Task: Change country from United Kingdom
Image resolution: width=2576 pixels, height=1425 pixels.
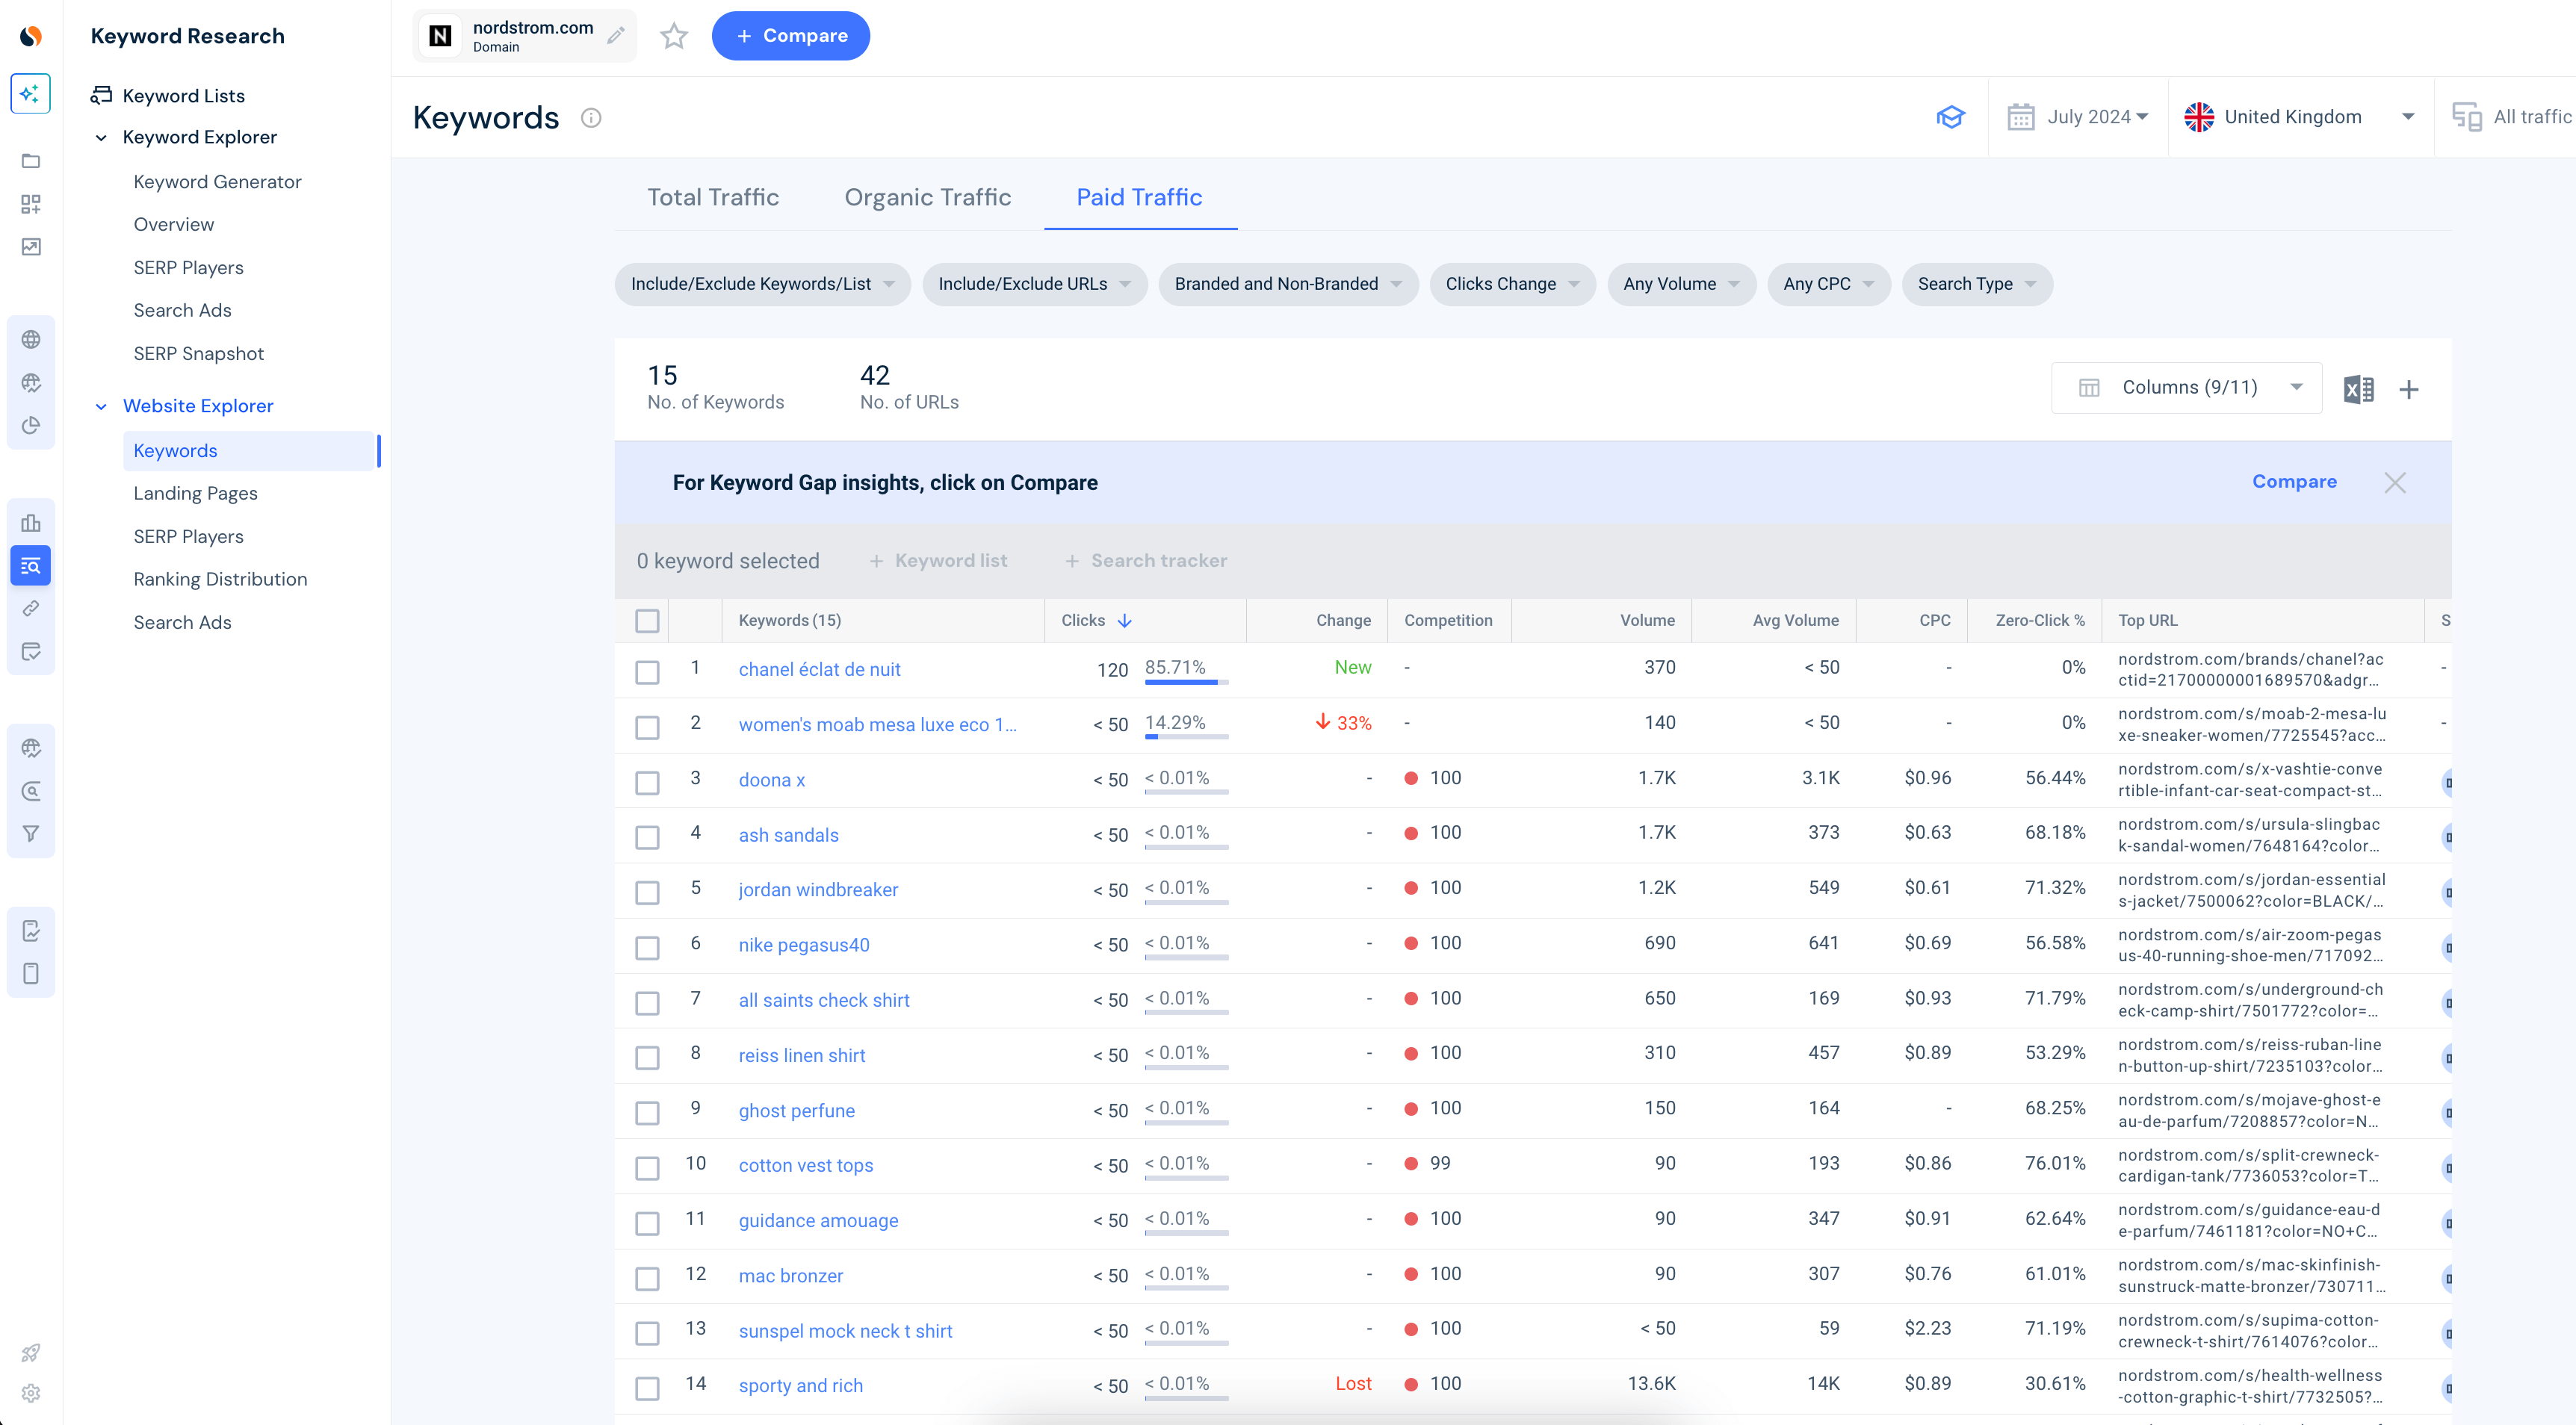Action: point(2300,117)
